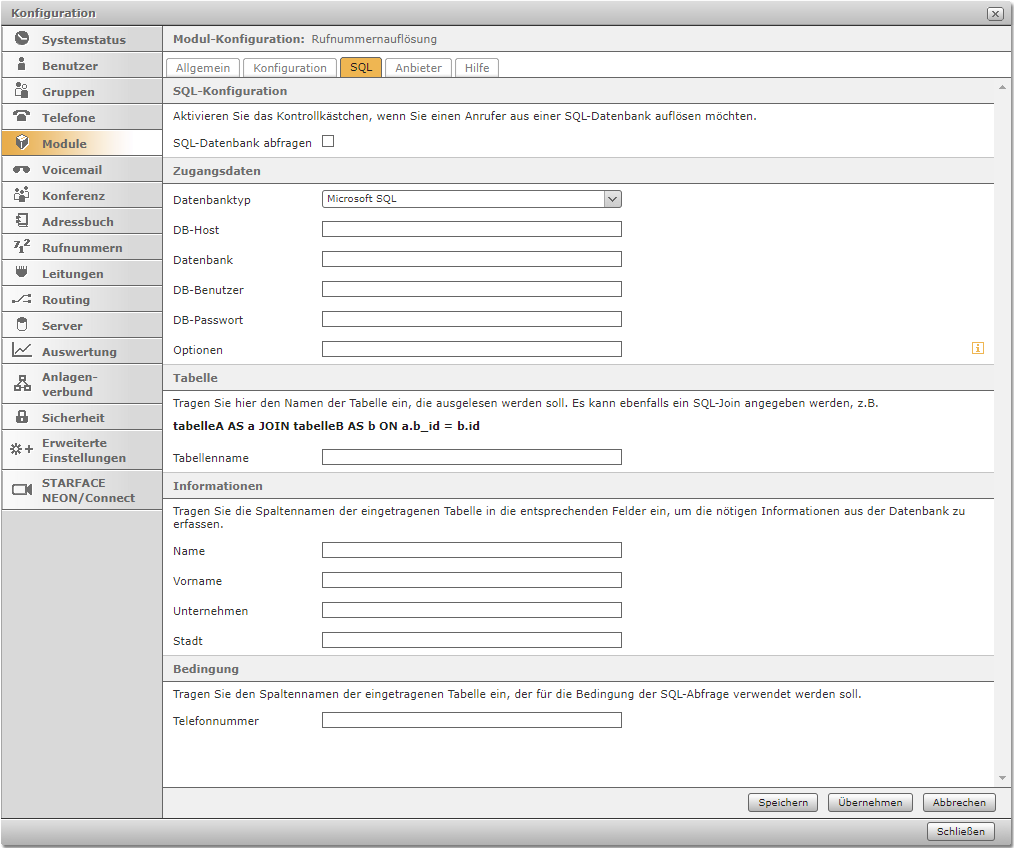Cancel changes with Abbrechen button
The image size is (1014, 848).
959,802
